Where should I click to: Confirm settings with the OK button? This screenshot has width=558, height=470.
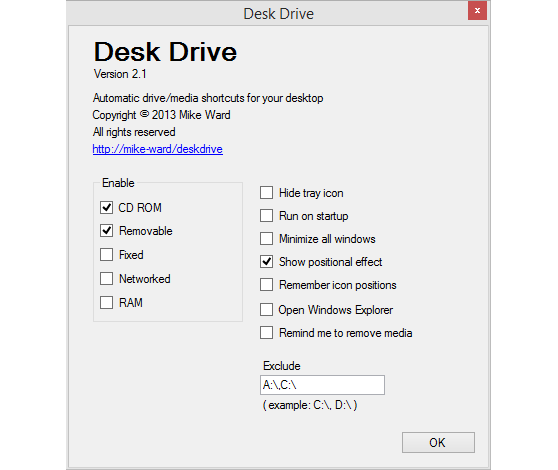pyautogui.click(x=438, y=443)
